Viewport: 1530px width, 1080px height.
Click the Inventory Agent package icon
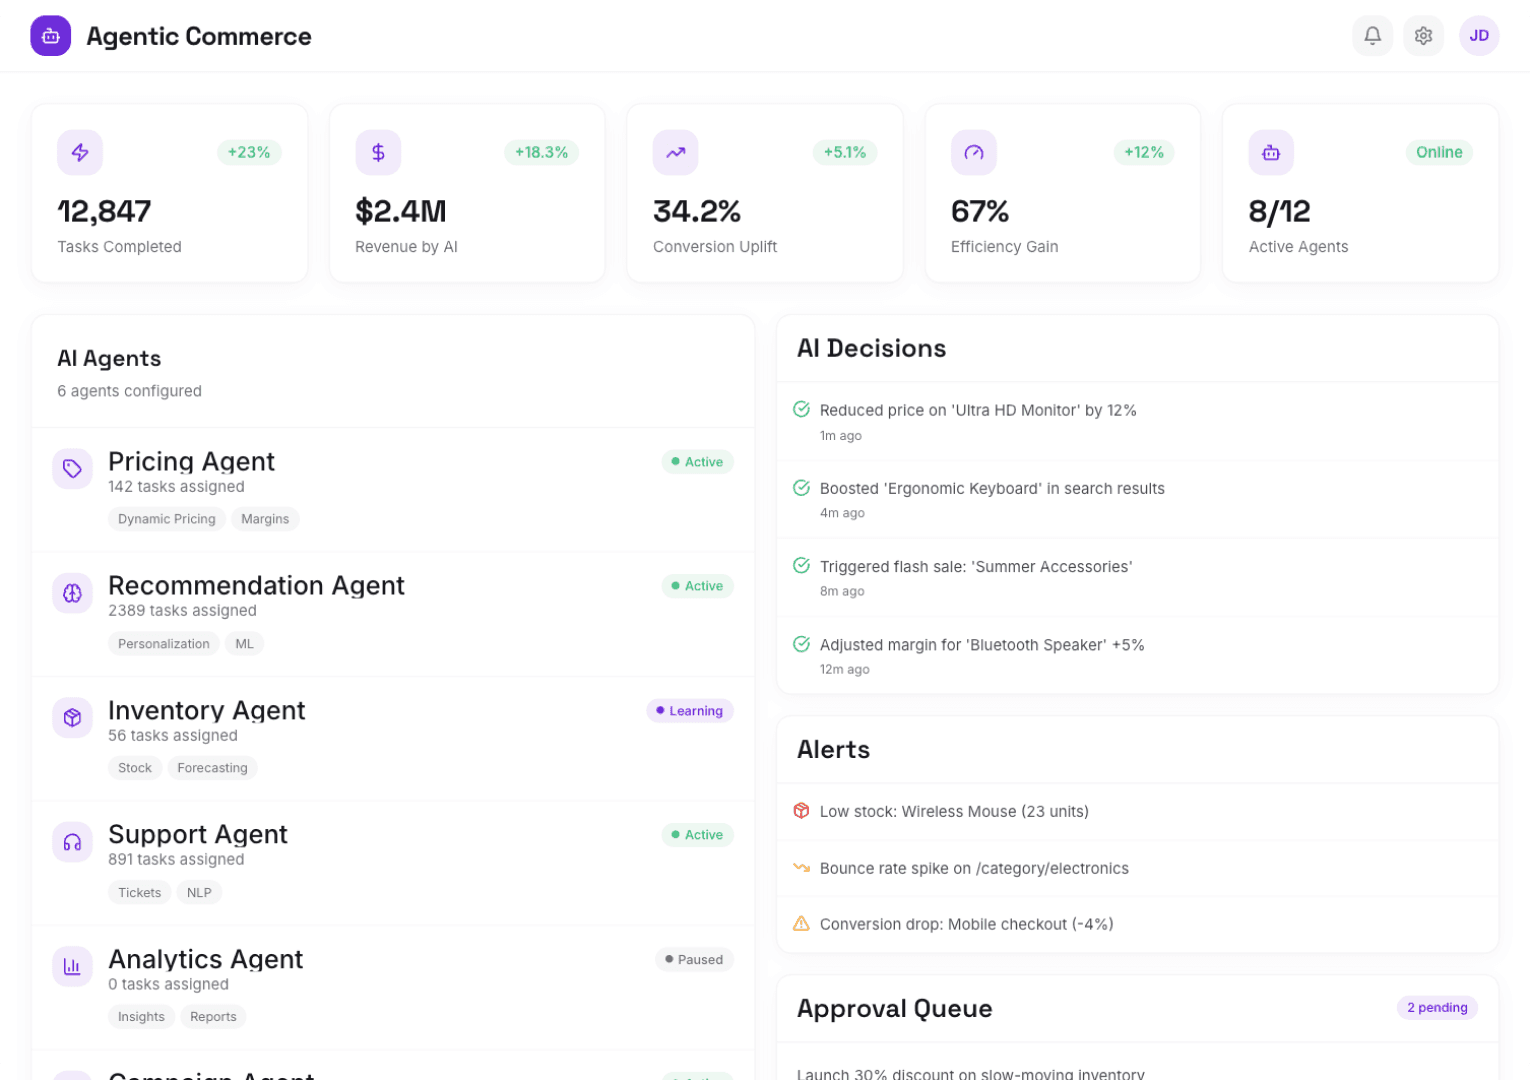point(72,717)
